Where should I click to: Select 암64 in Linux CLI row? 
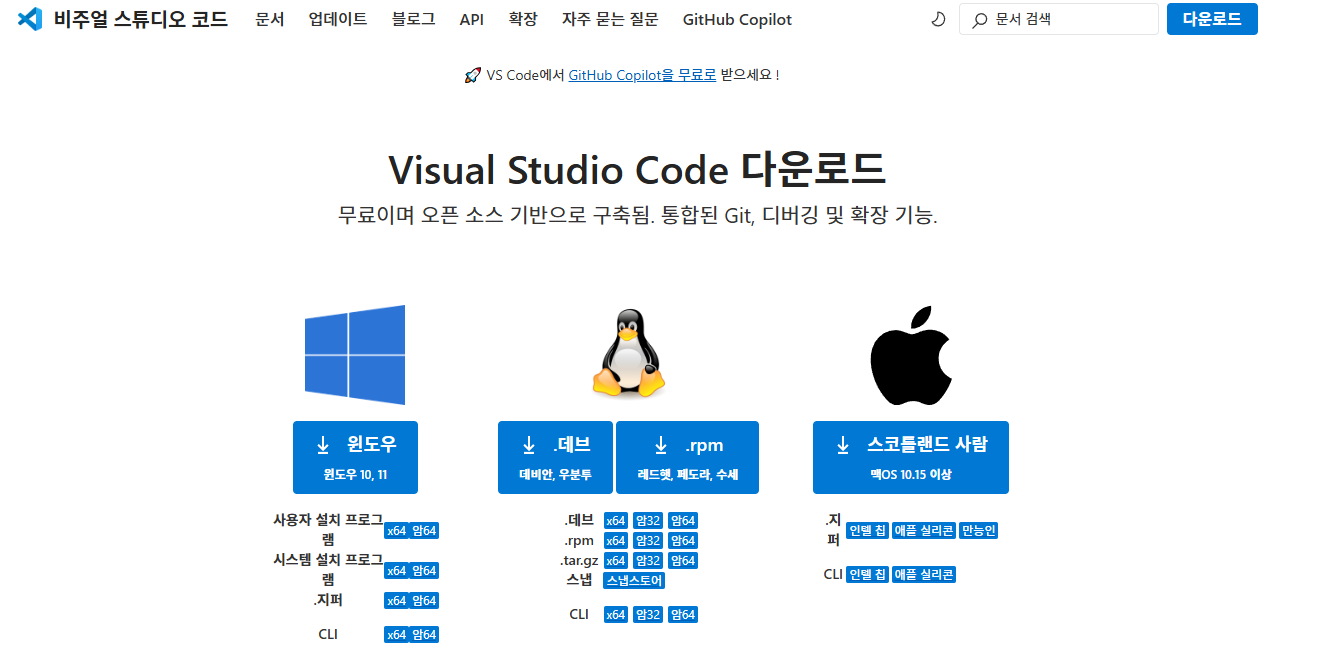[683, 614]
